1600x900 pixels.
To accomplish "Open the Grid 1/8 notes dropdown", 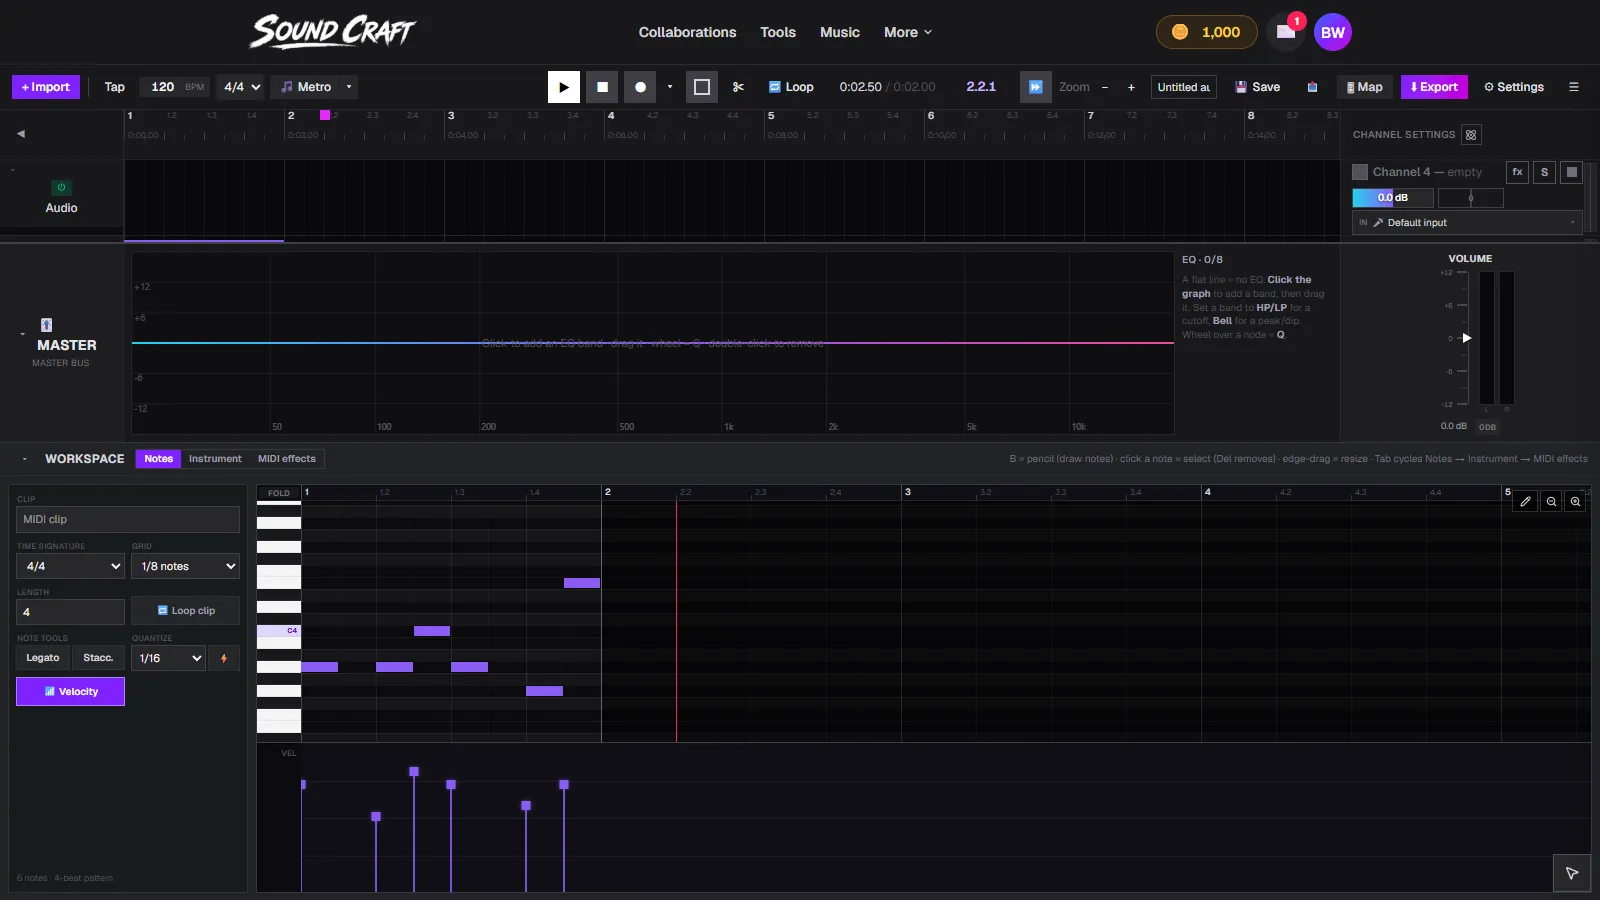I will pyautogui.click(x=185, y=566).
